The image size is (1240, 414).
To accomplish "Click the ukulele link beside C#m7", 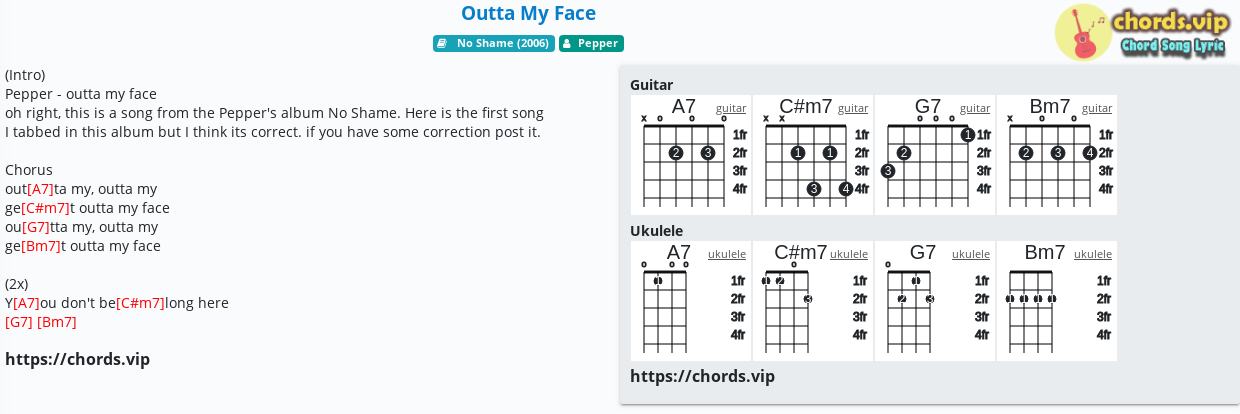I will tap(849, 254).
